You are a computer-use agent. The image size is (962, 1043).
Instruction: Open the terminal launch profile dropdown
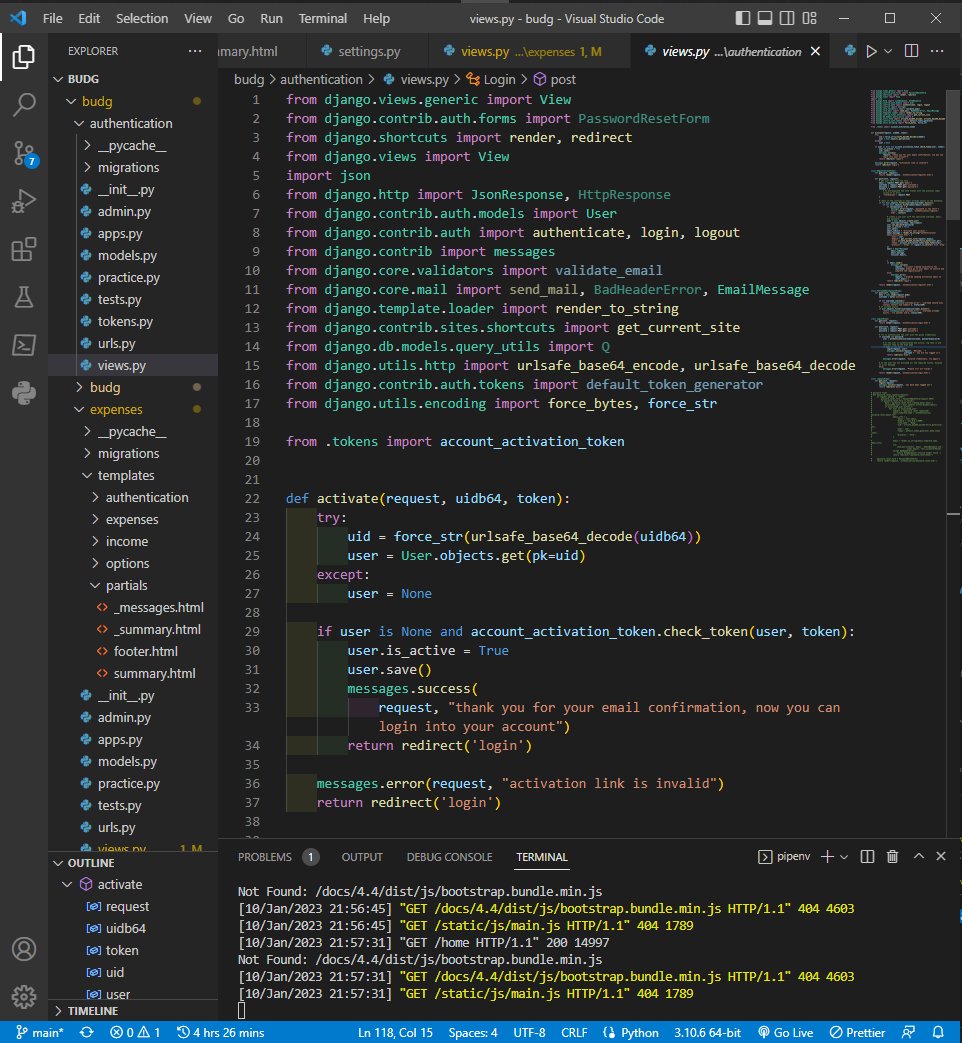click(844, 857)
